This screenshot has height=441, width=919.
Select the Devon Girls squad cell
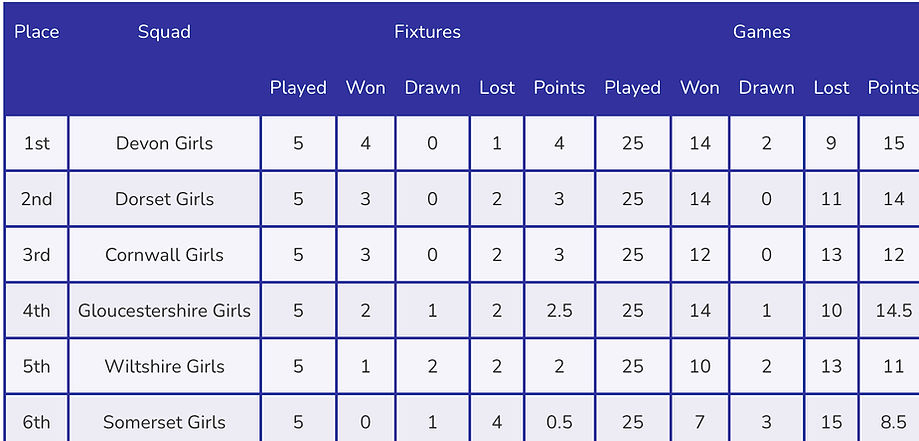tap(165, 143)
